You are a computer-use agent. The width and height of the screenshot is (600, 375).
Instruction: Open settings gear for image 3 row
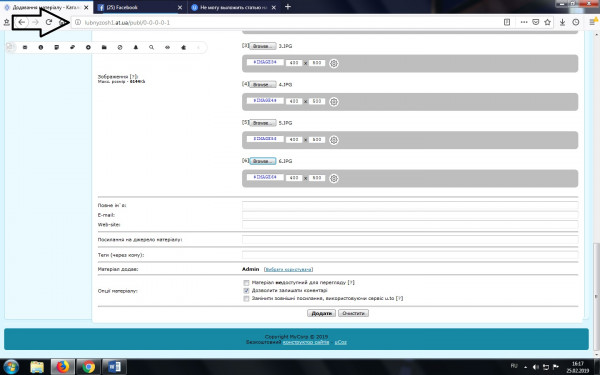[x=334, y=64]
